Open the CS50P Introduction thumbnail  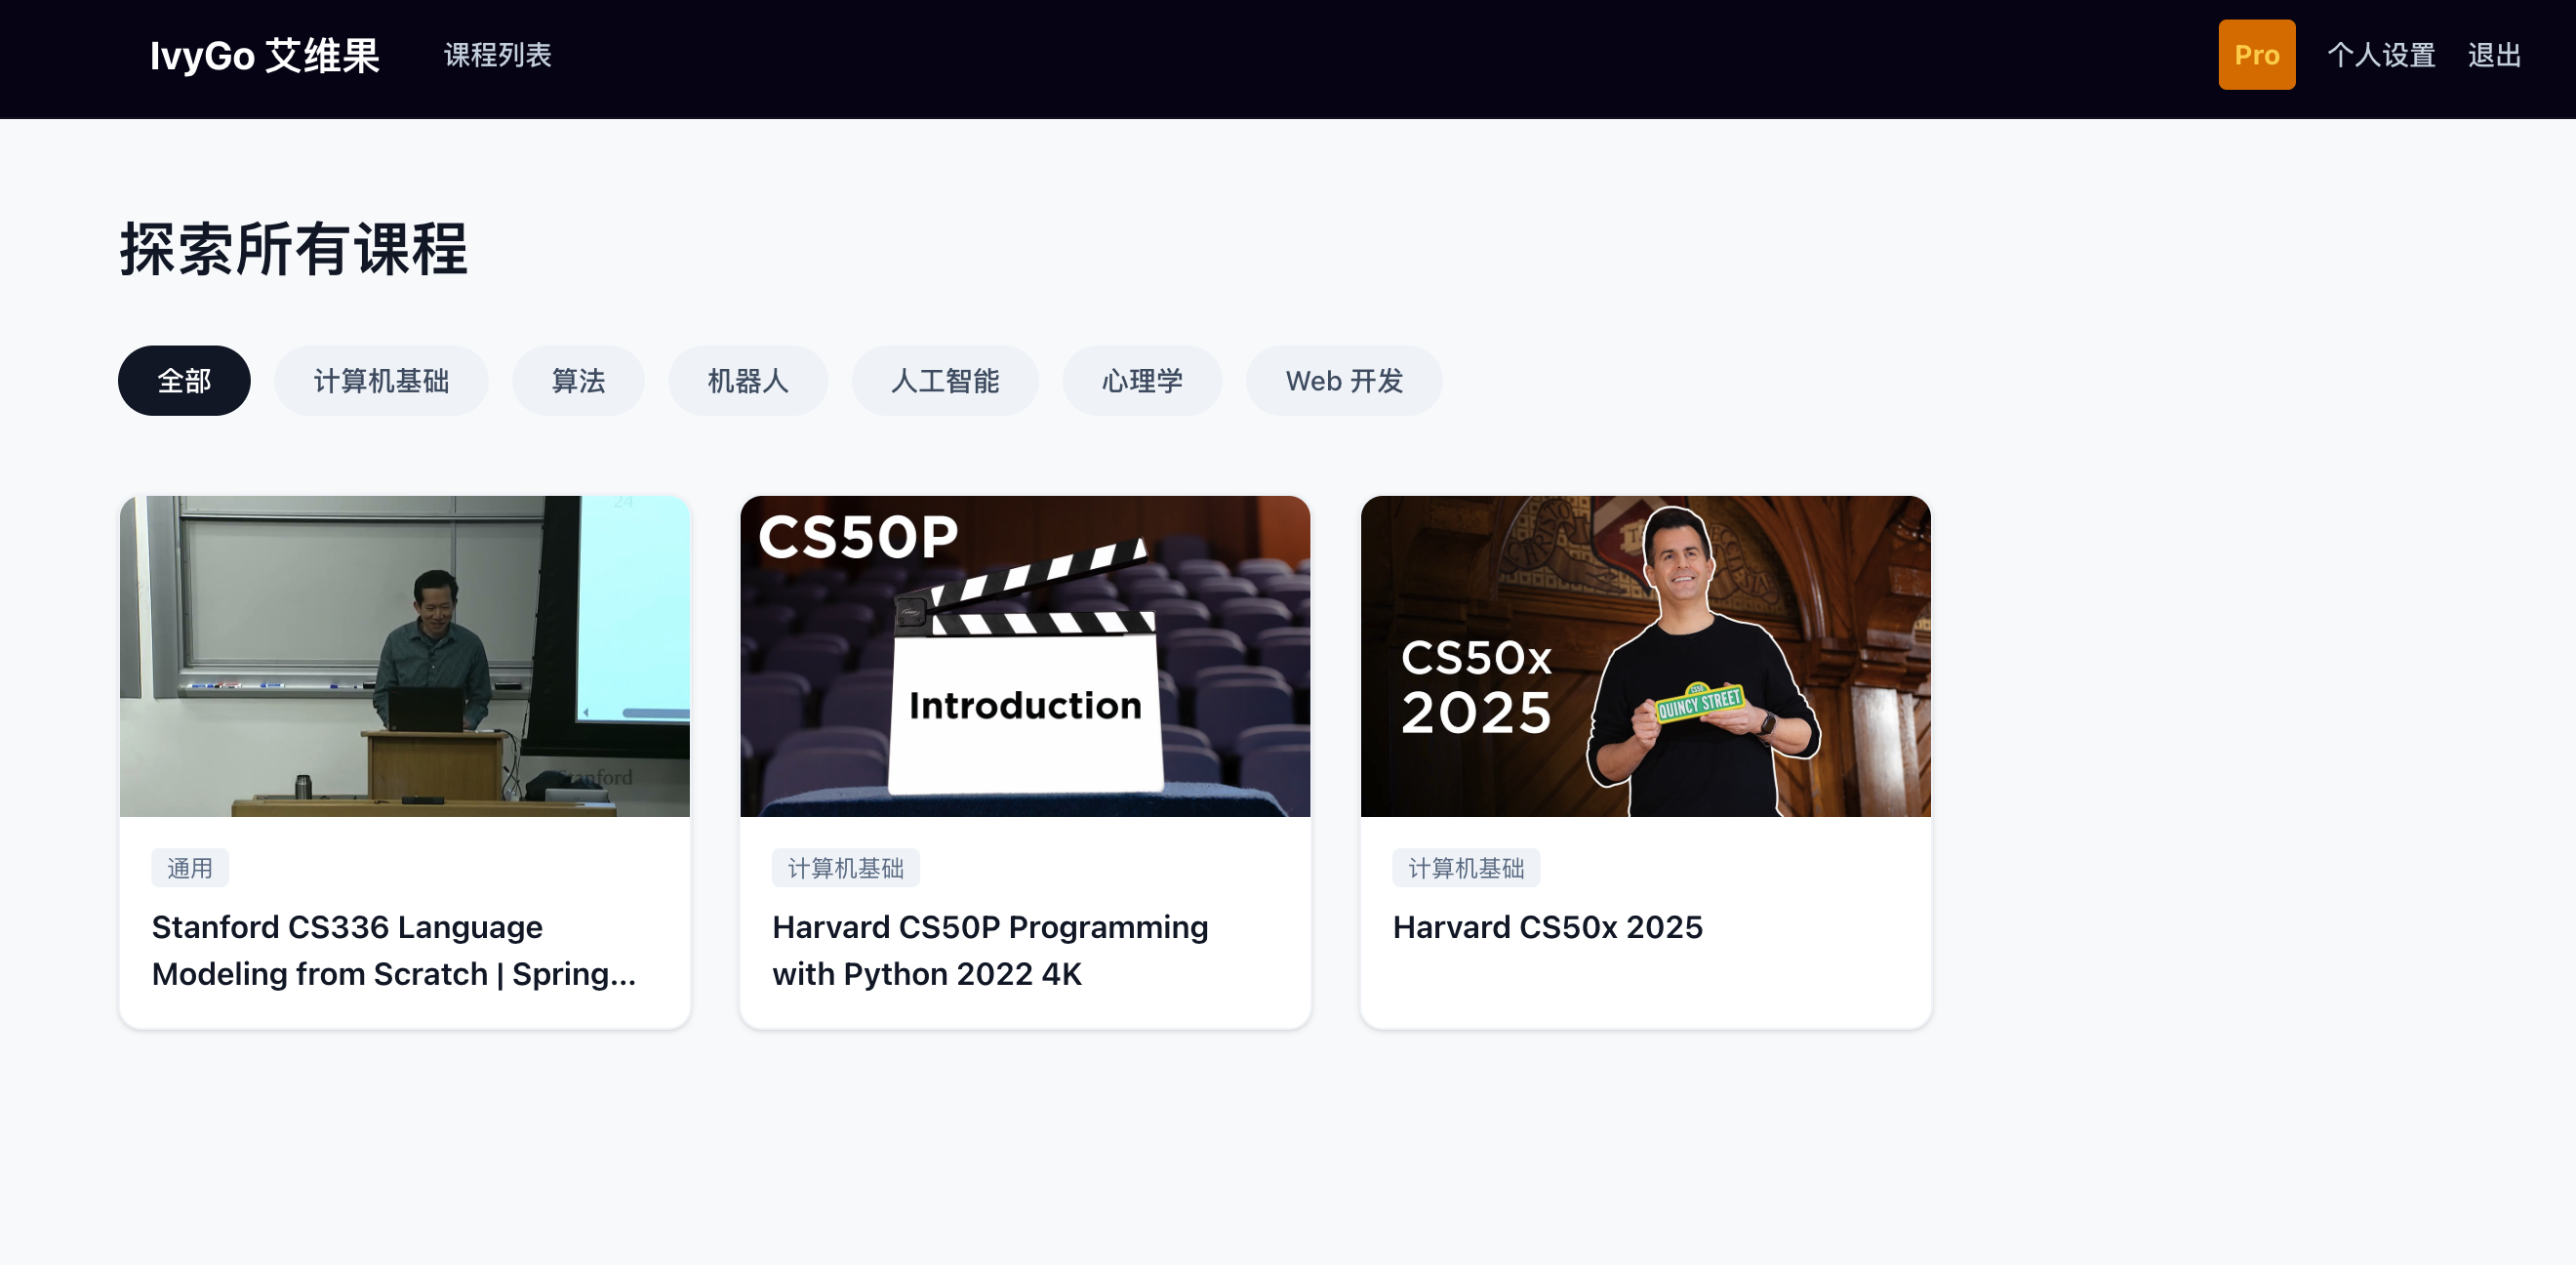(x=1024, y=656)
